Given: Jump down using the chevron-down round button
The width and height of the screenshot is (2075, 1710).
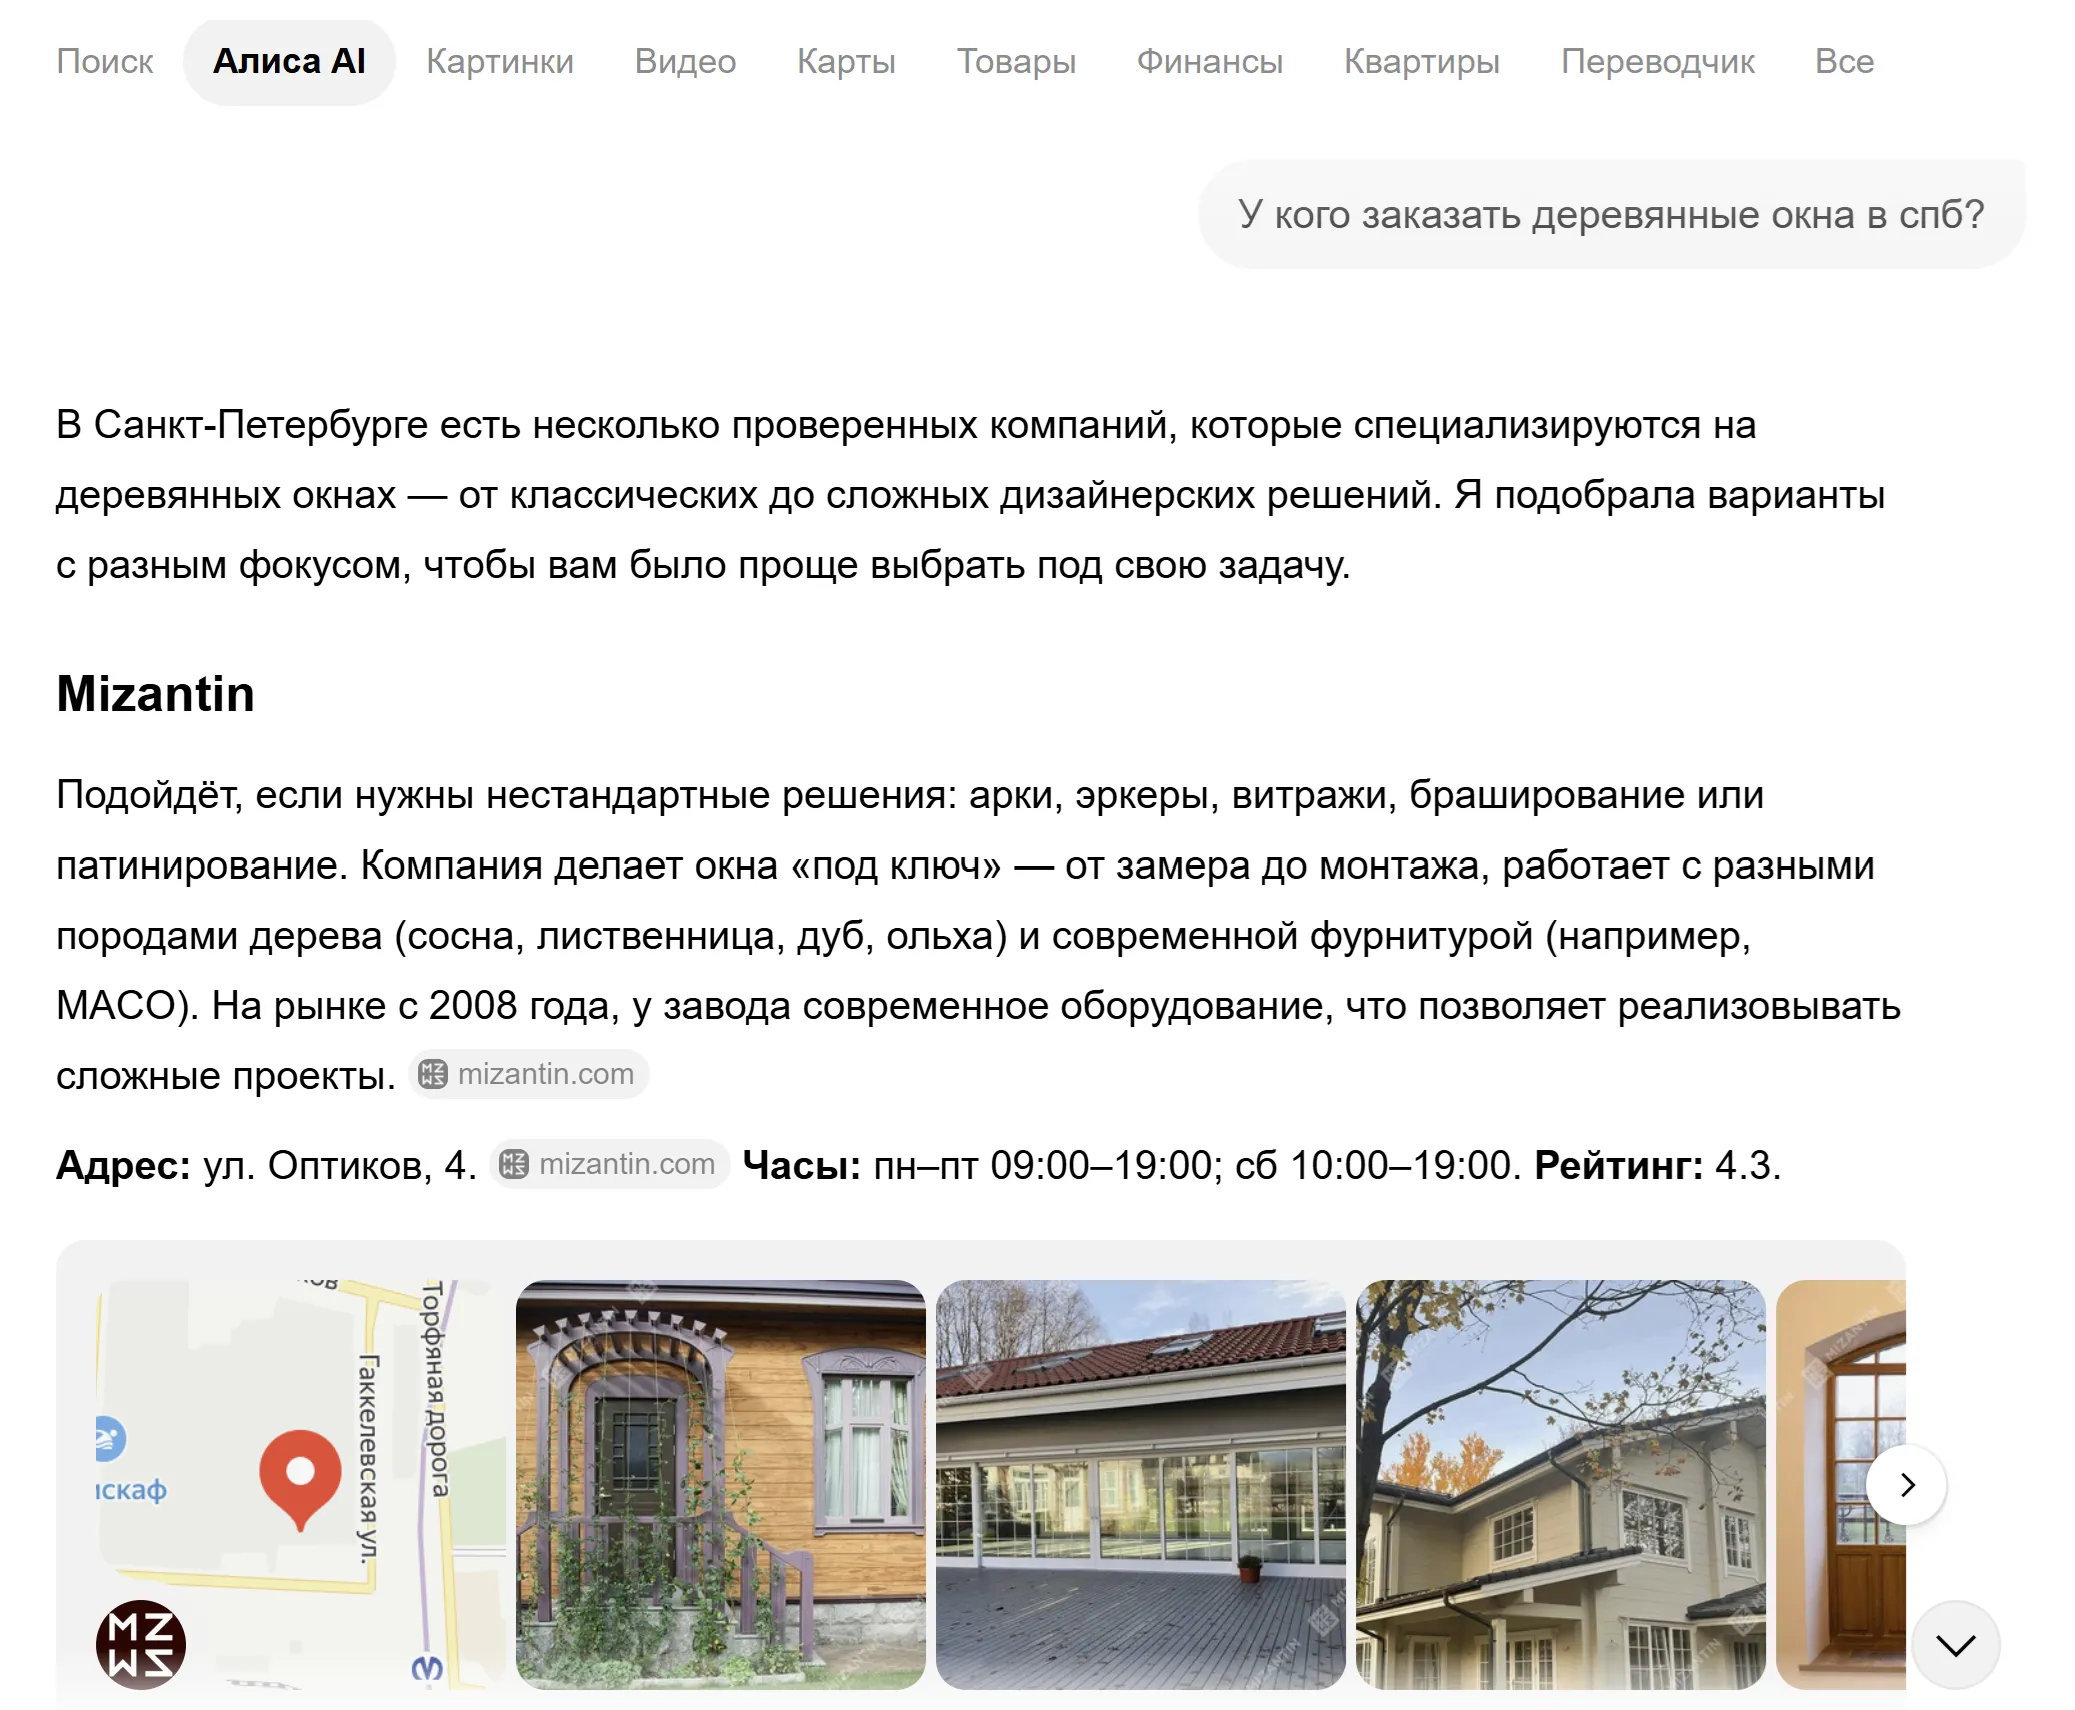Looking at the screenshot, I should pos(1956,1645).
